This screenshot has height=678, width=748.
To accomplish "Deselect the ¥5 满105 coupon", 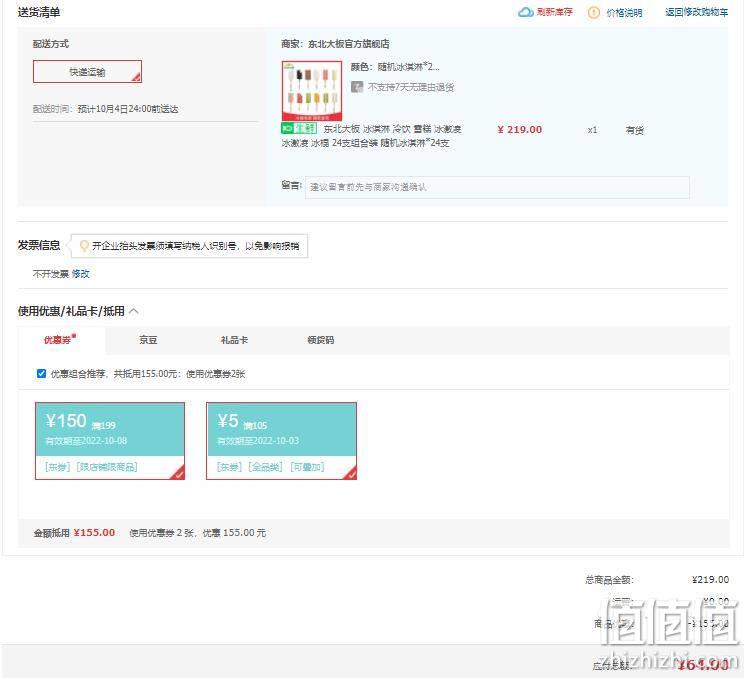I will tap(281, 440).
